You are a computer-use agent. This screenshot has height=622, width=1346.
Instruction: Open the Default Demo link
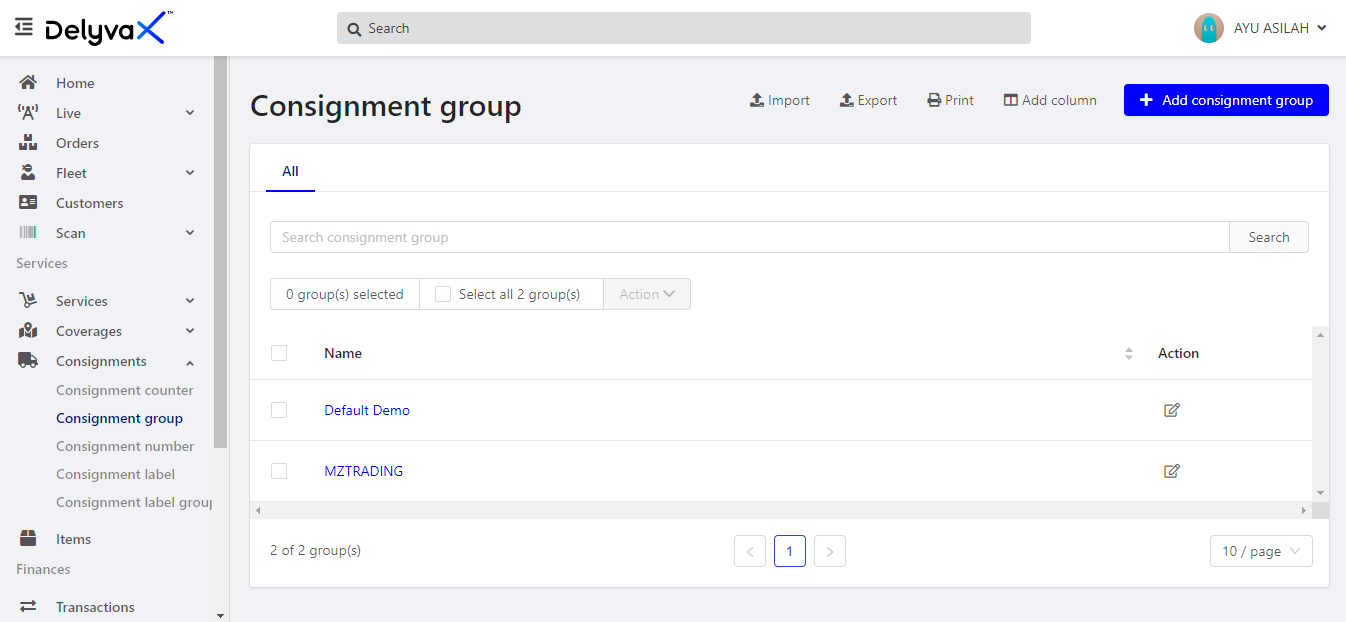coord(367,410)
